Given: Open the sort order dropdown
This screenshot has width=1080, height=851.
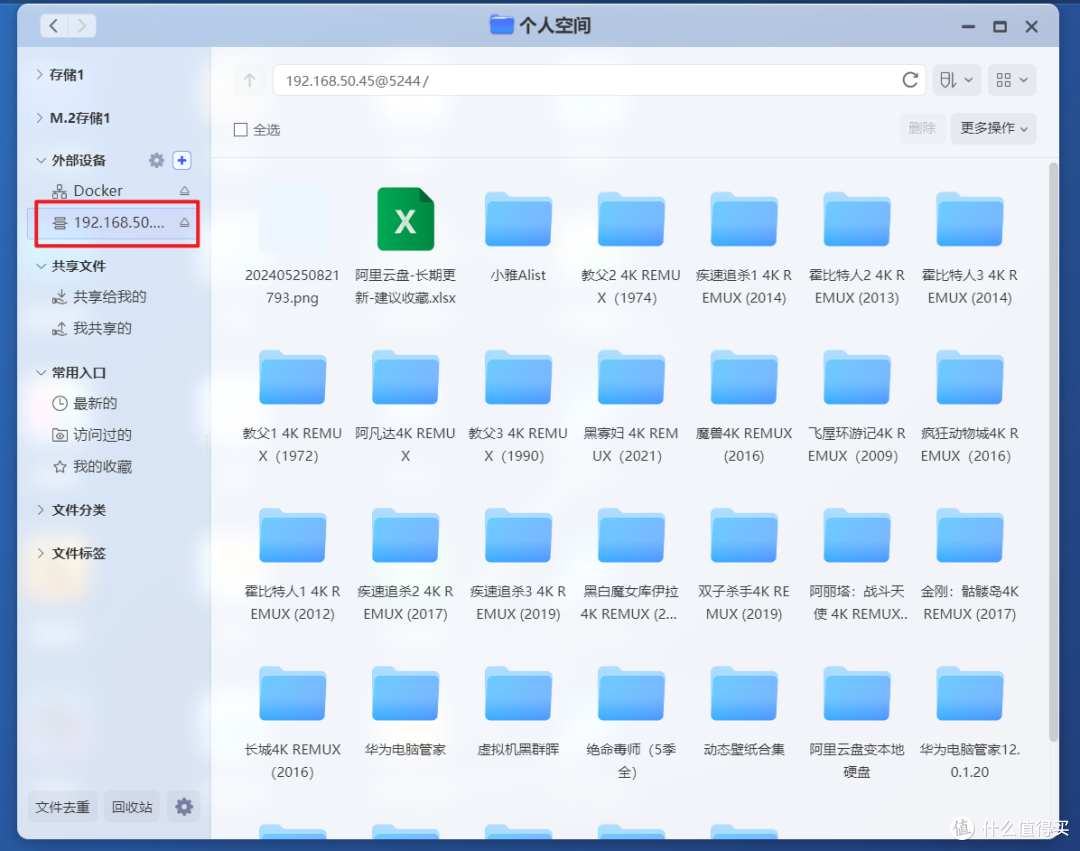Looking at the screenshot, I should click(x=957, y=80).
